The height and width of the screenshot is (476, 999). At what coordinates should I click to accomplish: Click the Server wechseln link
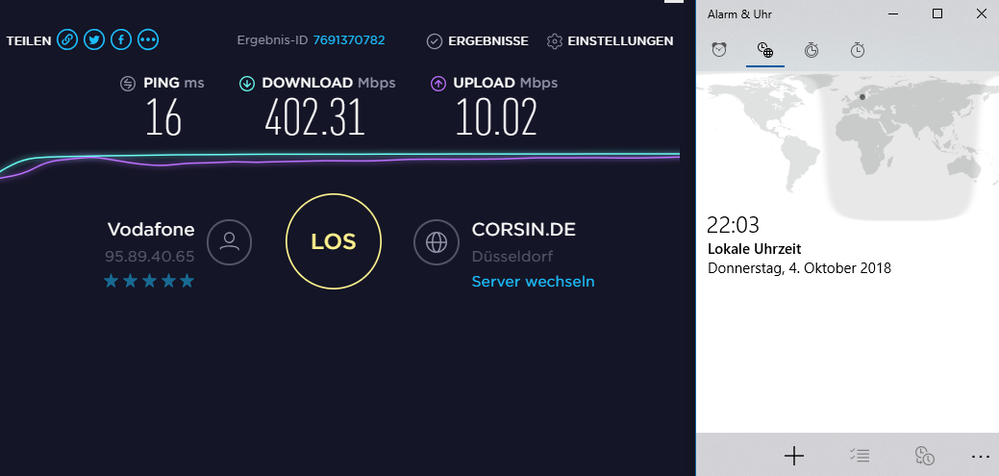click(x=533, y=281)
